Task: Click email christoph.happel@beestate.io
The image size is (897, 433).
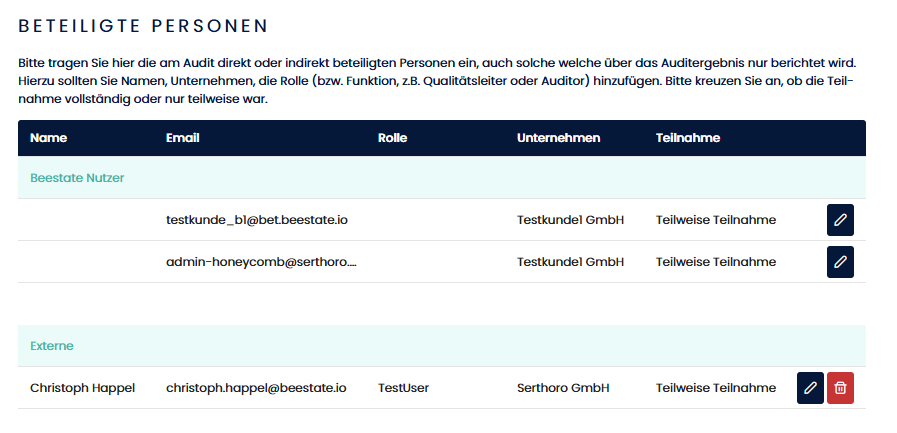Action: click(256, 388)
